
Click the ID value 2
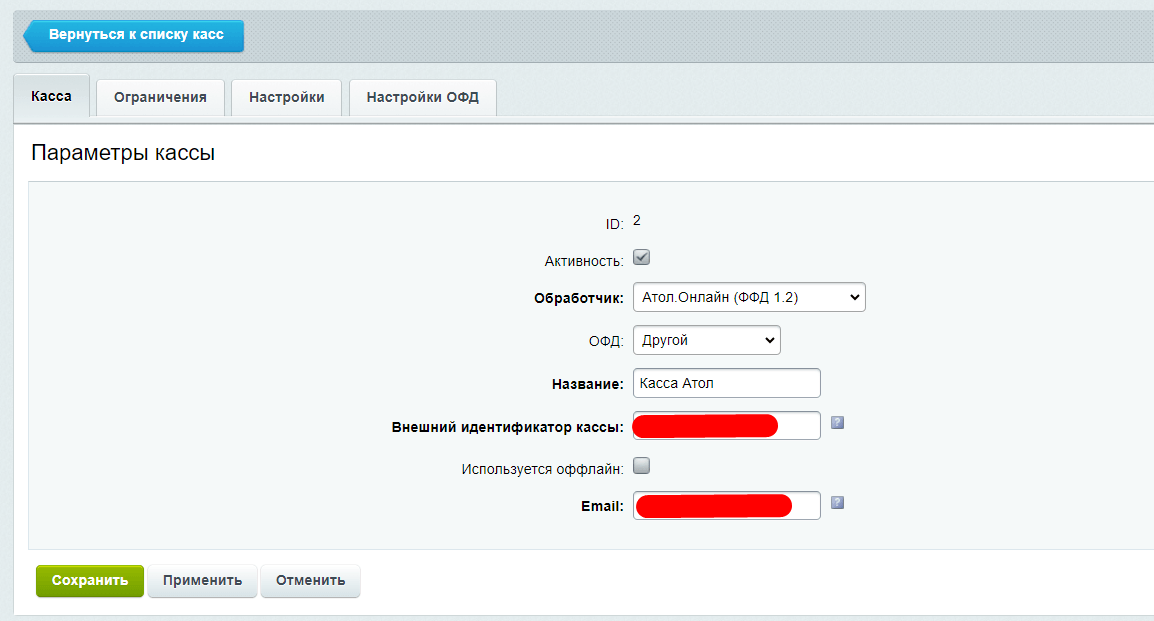tap(637, 220)
